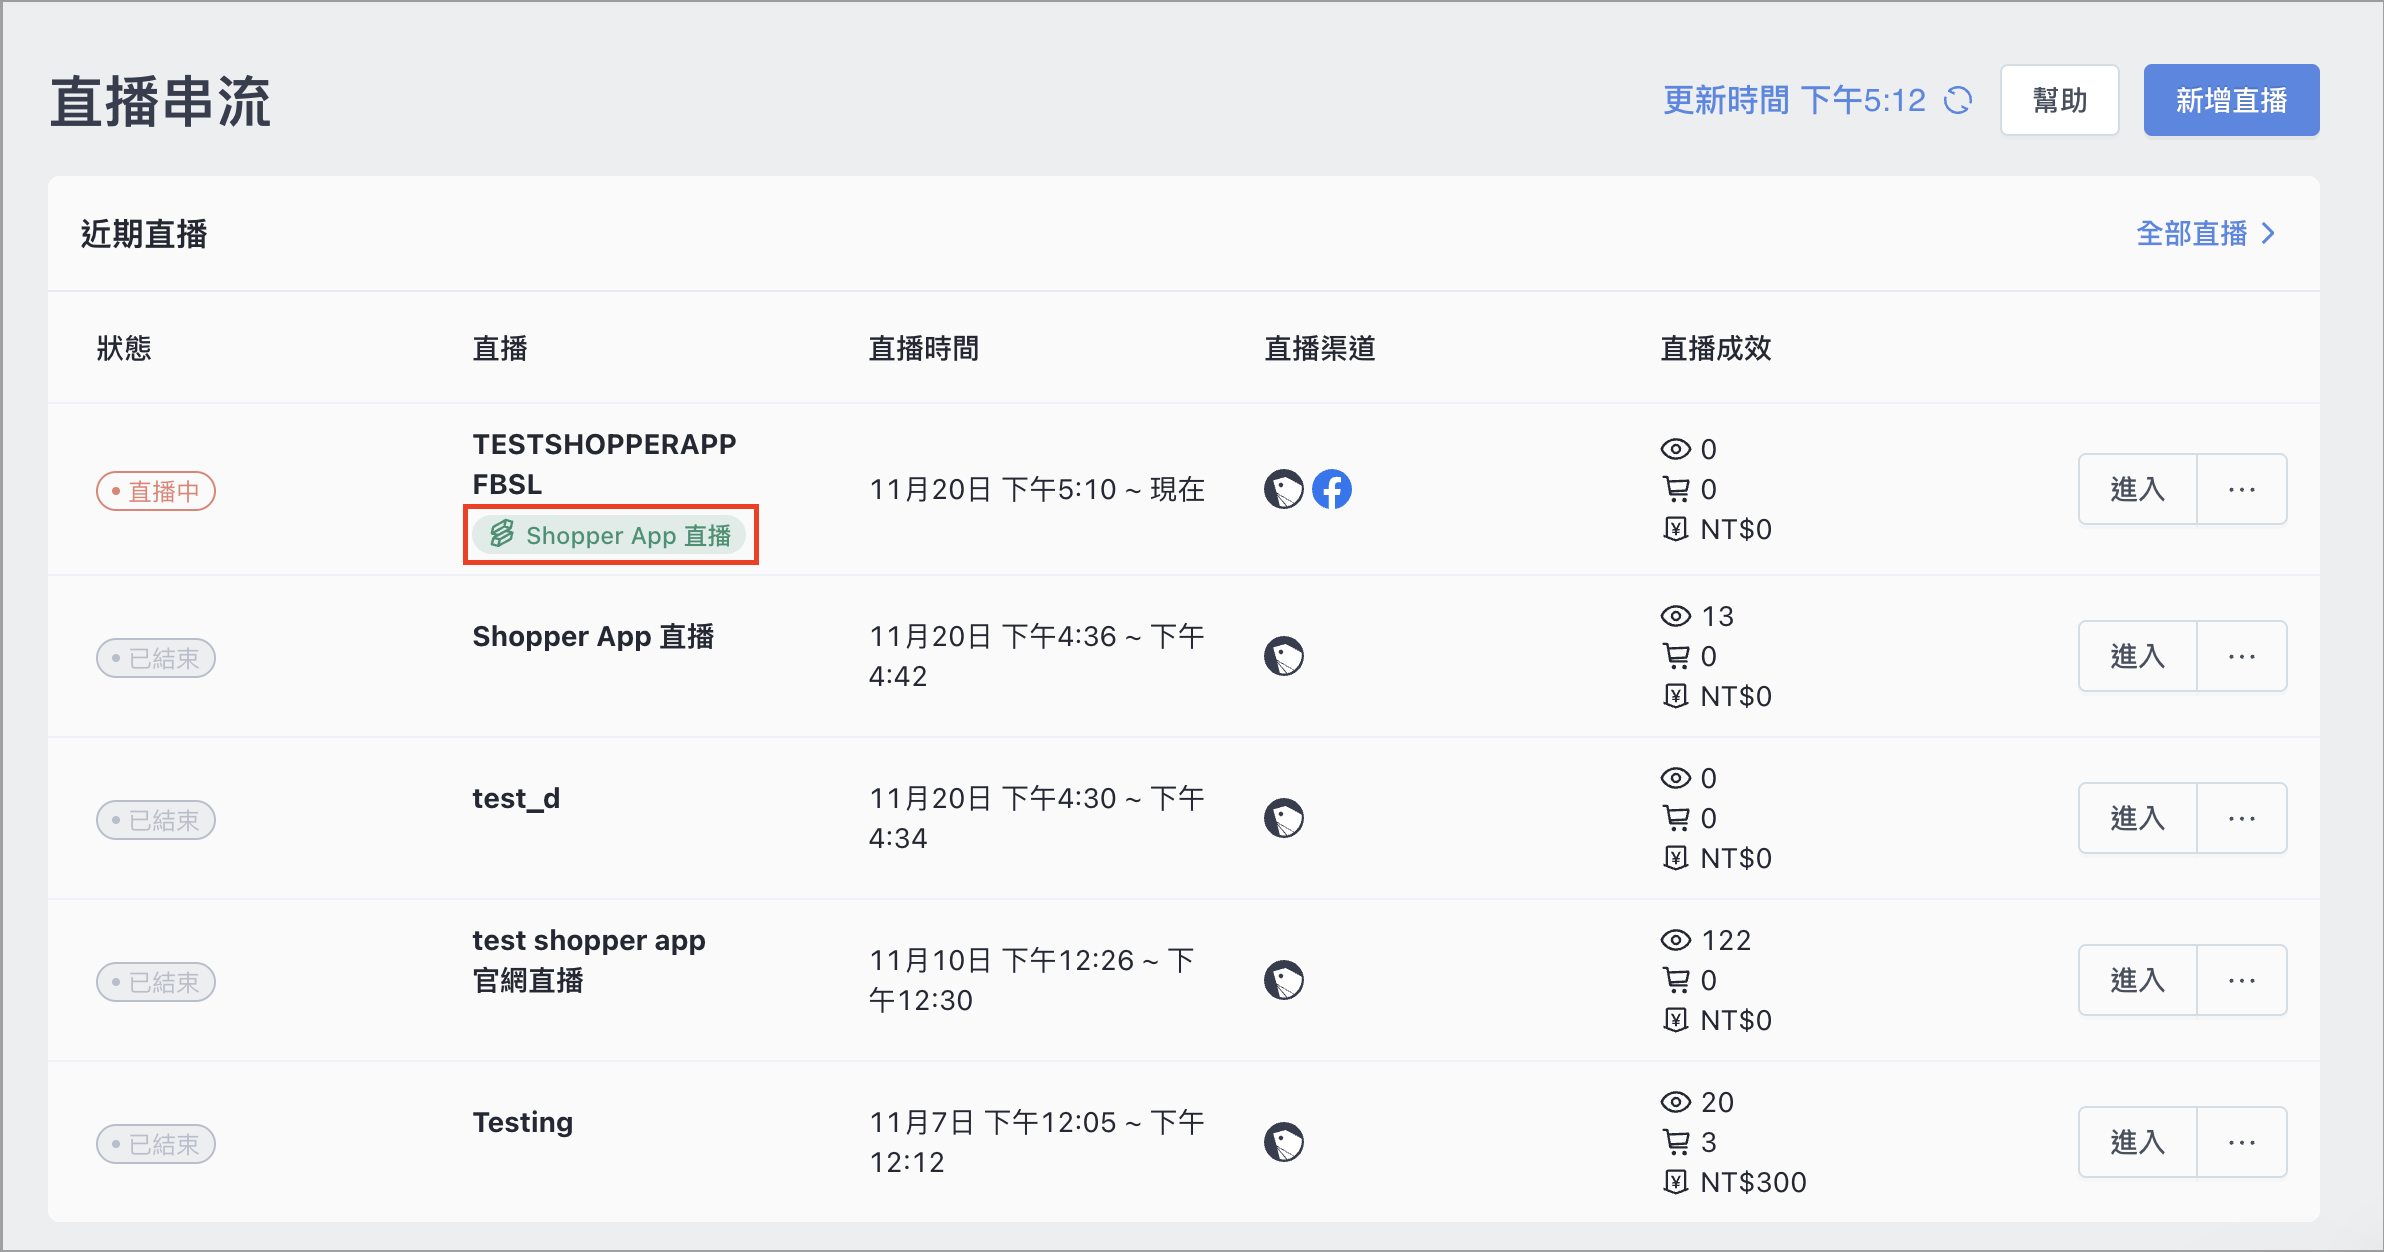Click the 已結束 badge in Shopper App 直播 row
Viewport: 2384px width, 1252px height.
pos(156,658)
